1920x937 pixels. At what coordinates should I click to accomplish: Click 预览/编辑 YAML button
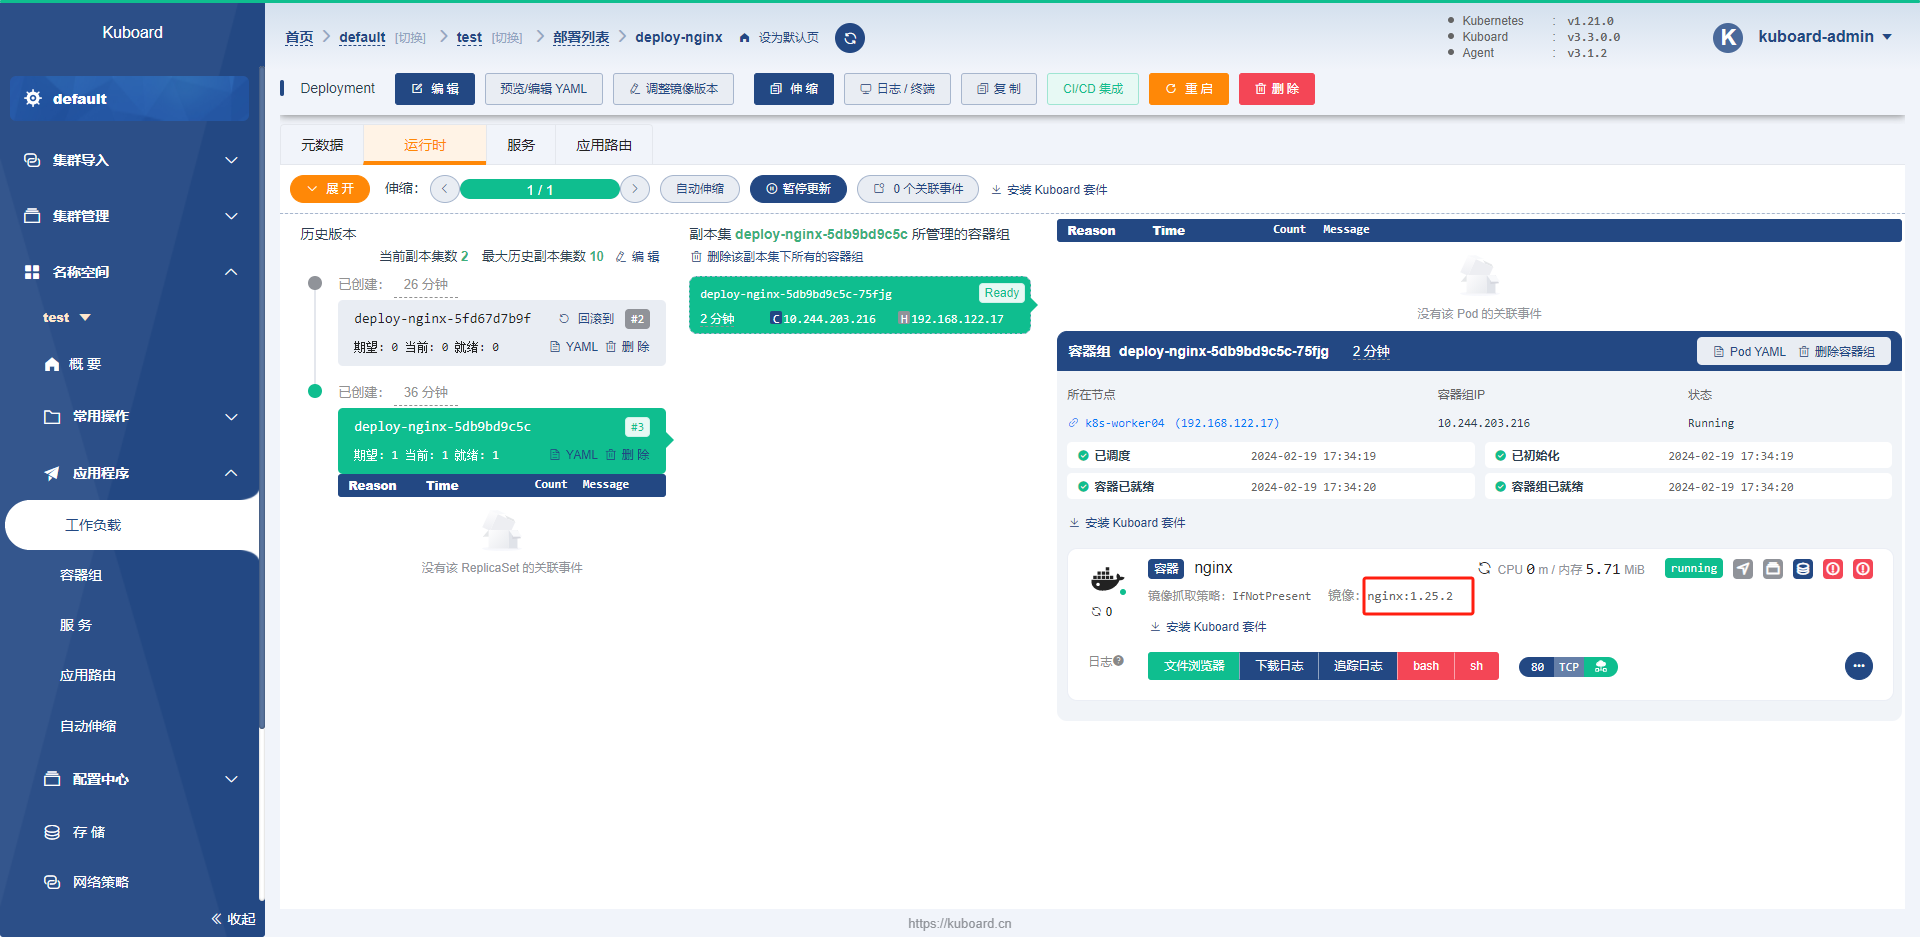tap(544, 89)
